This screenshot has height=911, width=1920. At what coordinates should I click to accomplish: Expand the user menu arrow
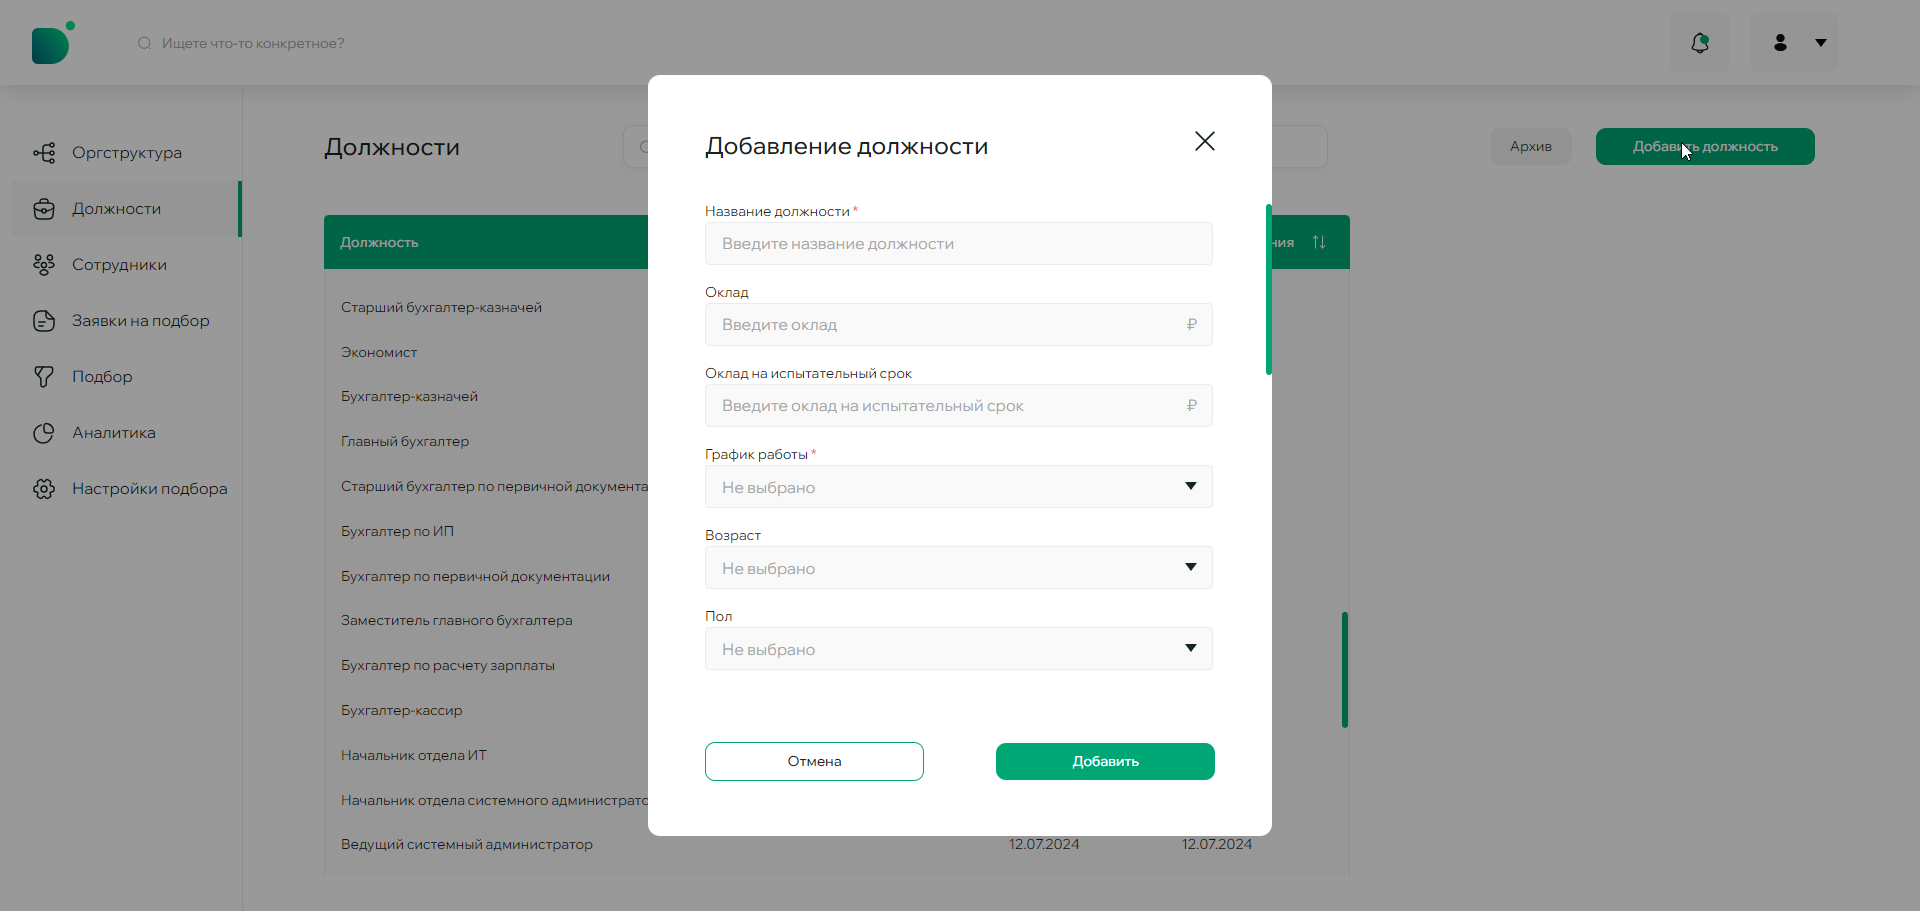pos(1821,43)
